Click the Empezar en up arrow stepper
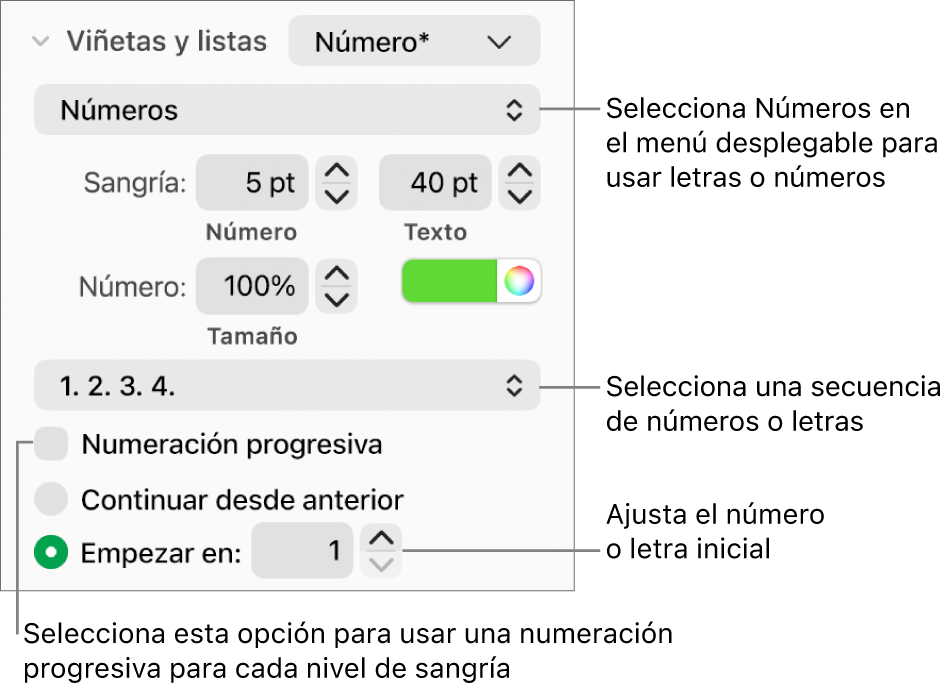Screen dimensions: 950x686 click(x=379, y=540)
